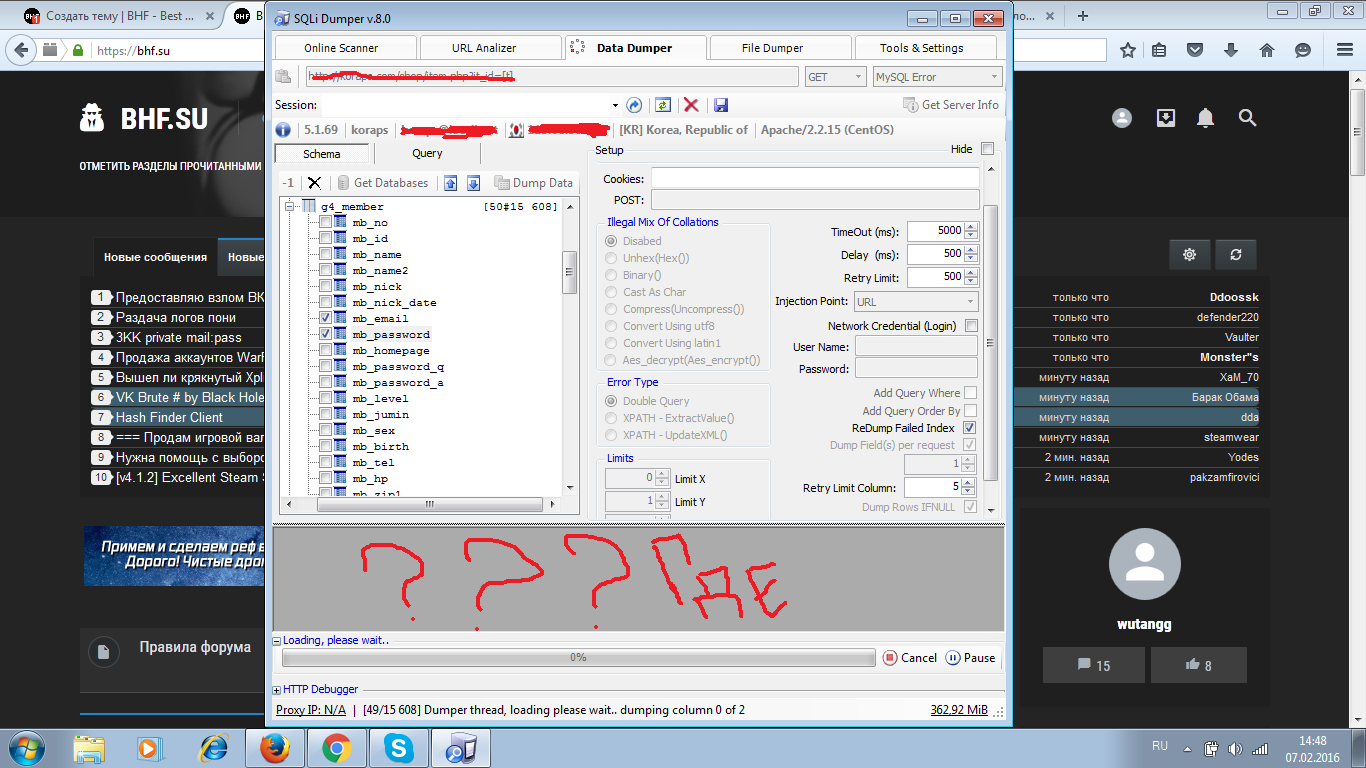Collapse the Loading, please wait section

(277, 640)
